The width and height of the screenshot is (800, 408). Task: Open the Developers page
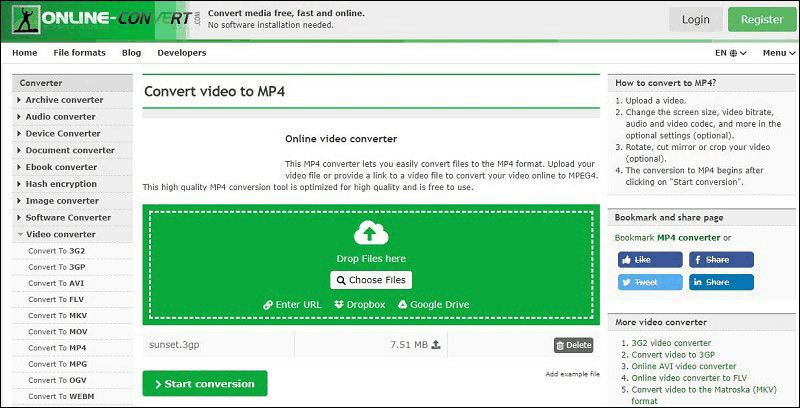(x=182, y=53)
